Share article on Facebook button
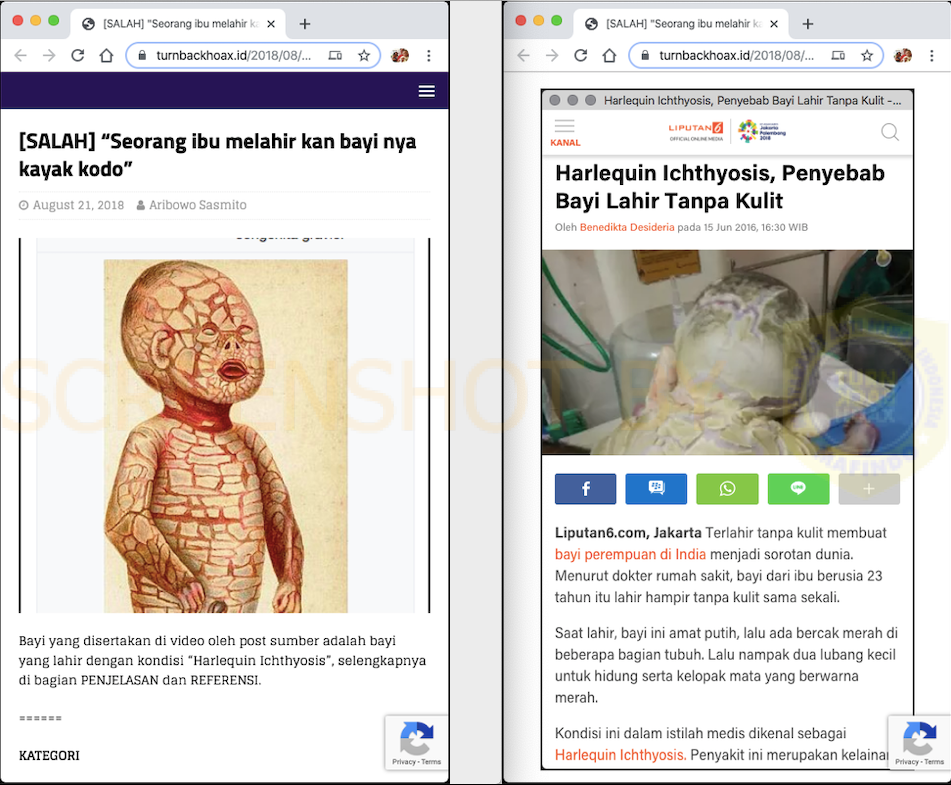 pyautogui.click(x=585, y=489)
